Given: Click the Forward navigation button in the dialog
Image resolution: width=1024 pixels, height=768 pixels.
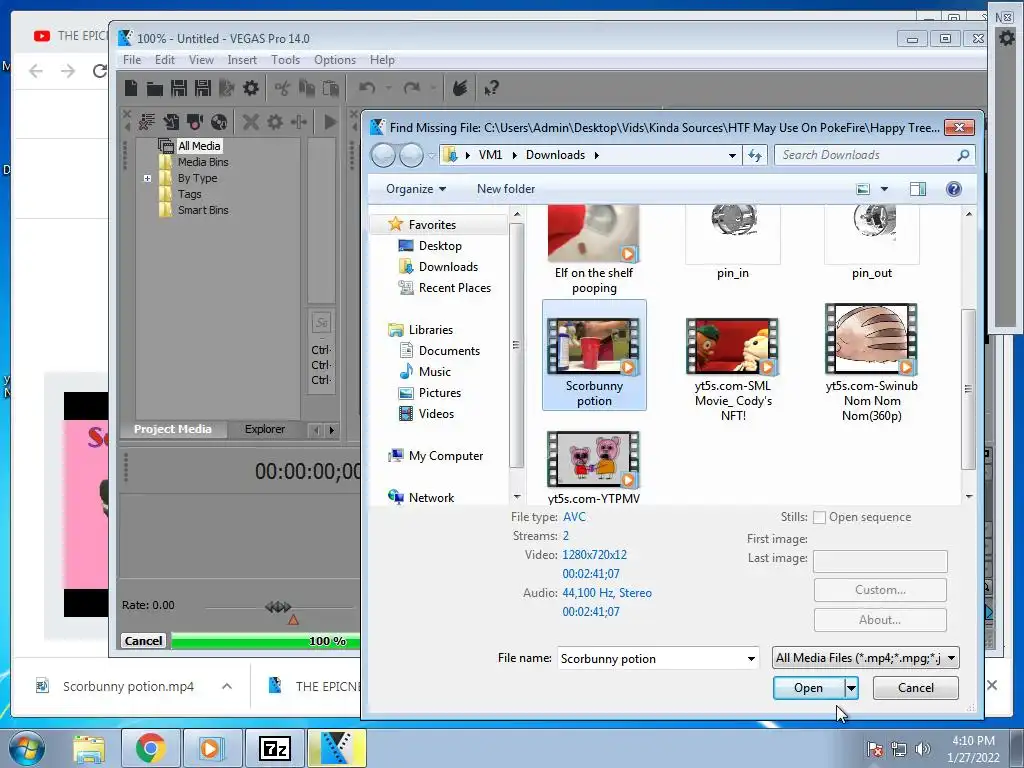Looking at the screenshot, I should (x=411, y=155).
